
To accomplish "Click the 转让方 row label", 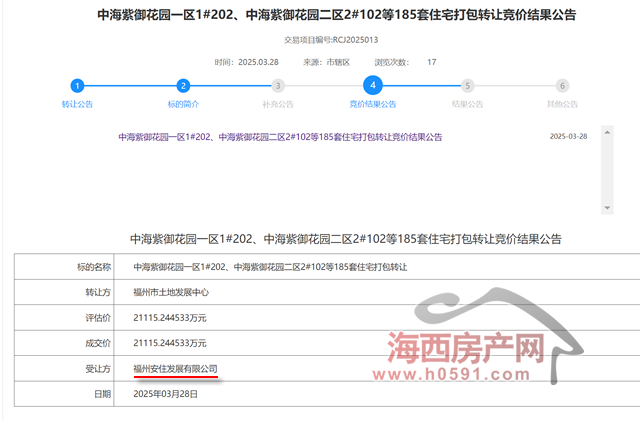I will click(98, 292).
